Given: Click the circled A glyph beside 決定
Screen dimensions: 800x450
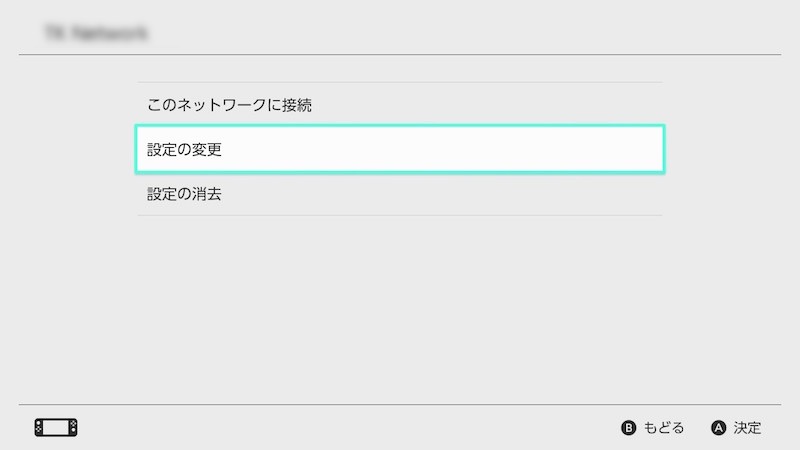Looking at the screenshot, I should pyautogui.click(x=718, y=428).
